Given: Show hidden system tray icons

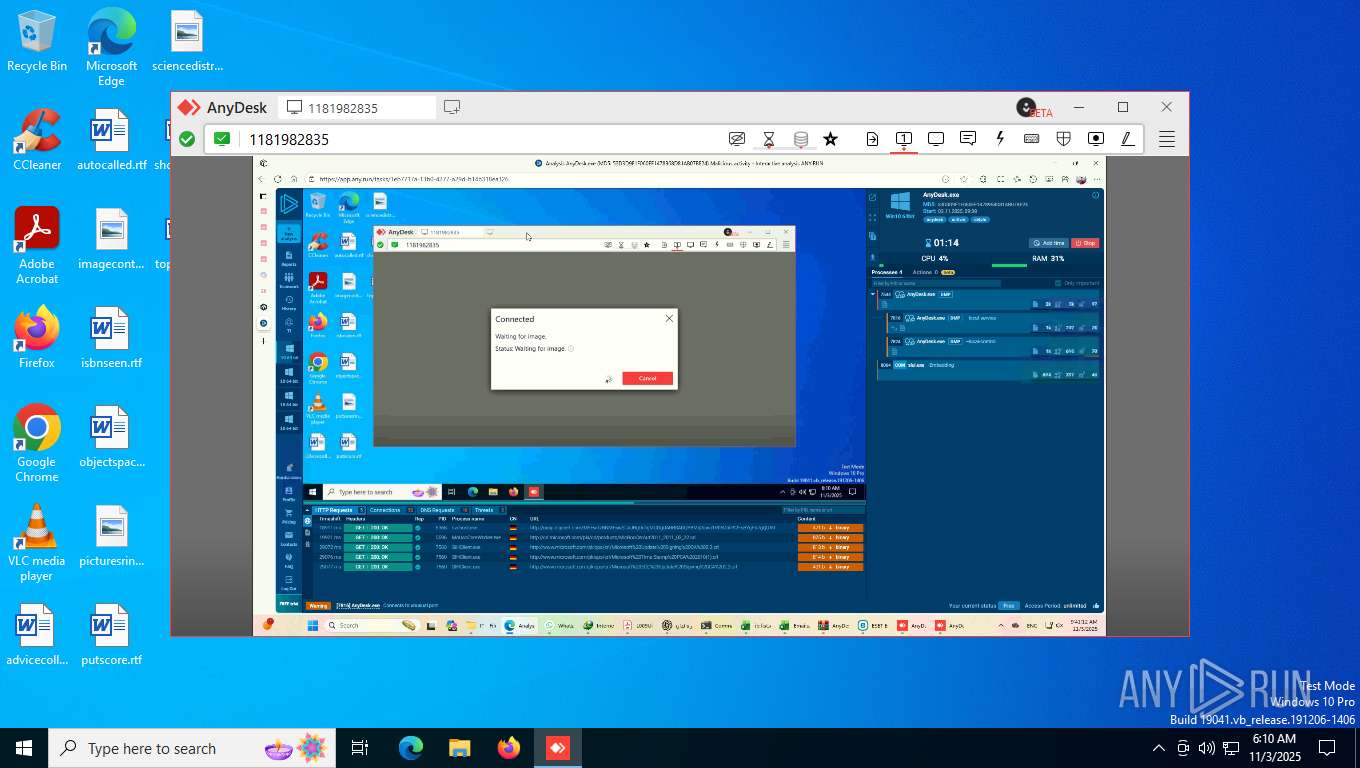Looking at the screenshot, I should pyautogui.click(x=1159, y=748).
